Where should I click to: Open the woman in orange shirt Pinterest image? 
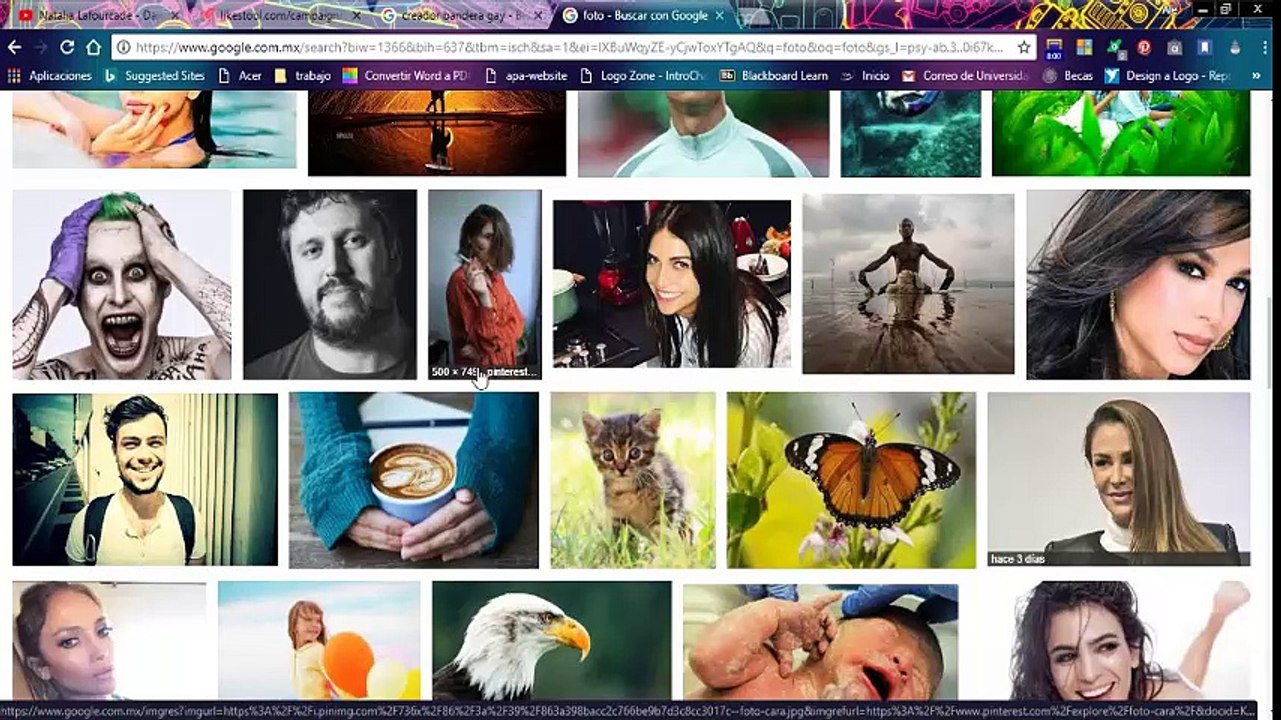click(x=485, y=285)
